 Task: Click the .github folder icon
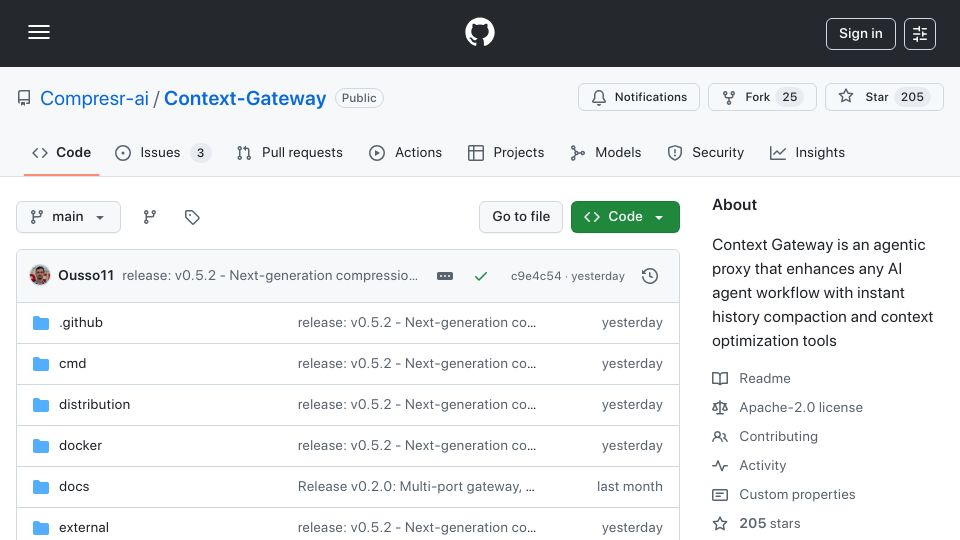click(41, 323)
